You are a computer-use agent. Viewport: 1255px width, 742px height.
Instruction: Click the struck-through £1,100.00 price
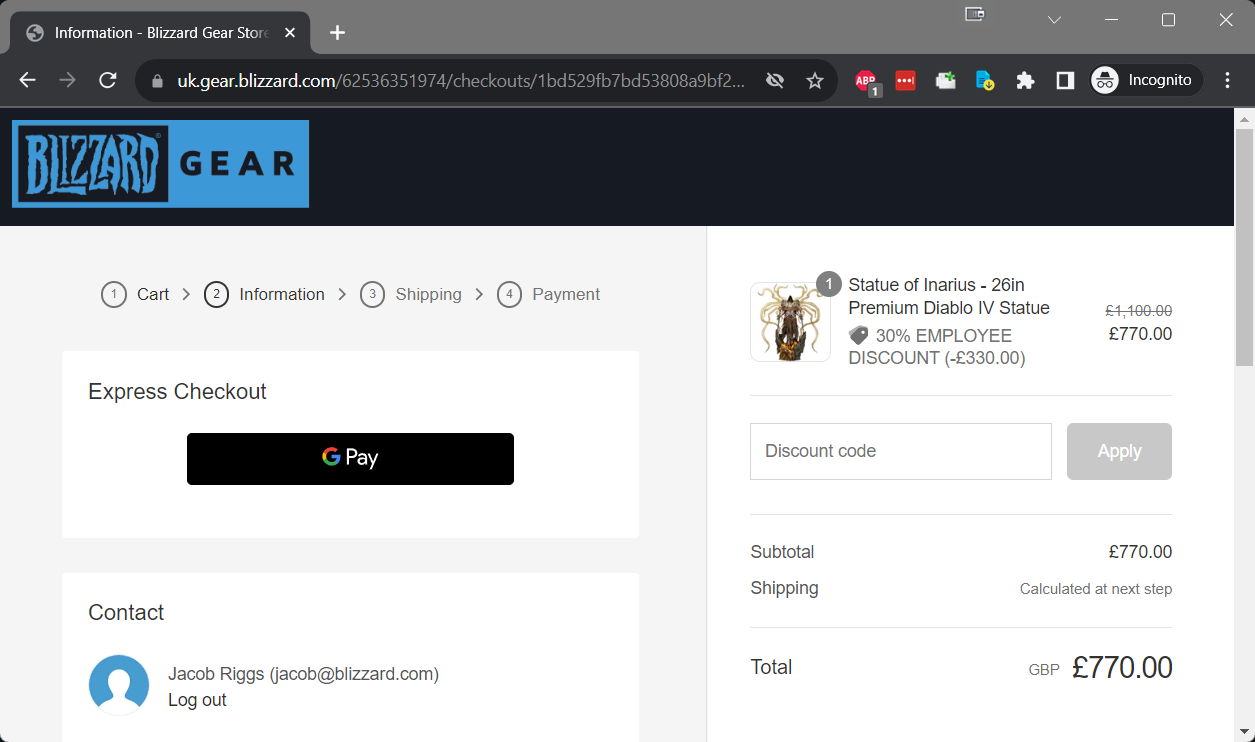tap(1138, 311)
